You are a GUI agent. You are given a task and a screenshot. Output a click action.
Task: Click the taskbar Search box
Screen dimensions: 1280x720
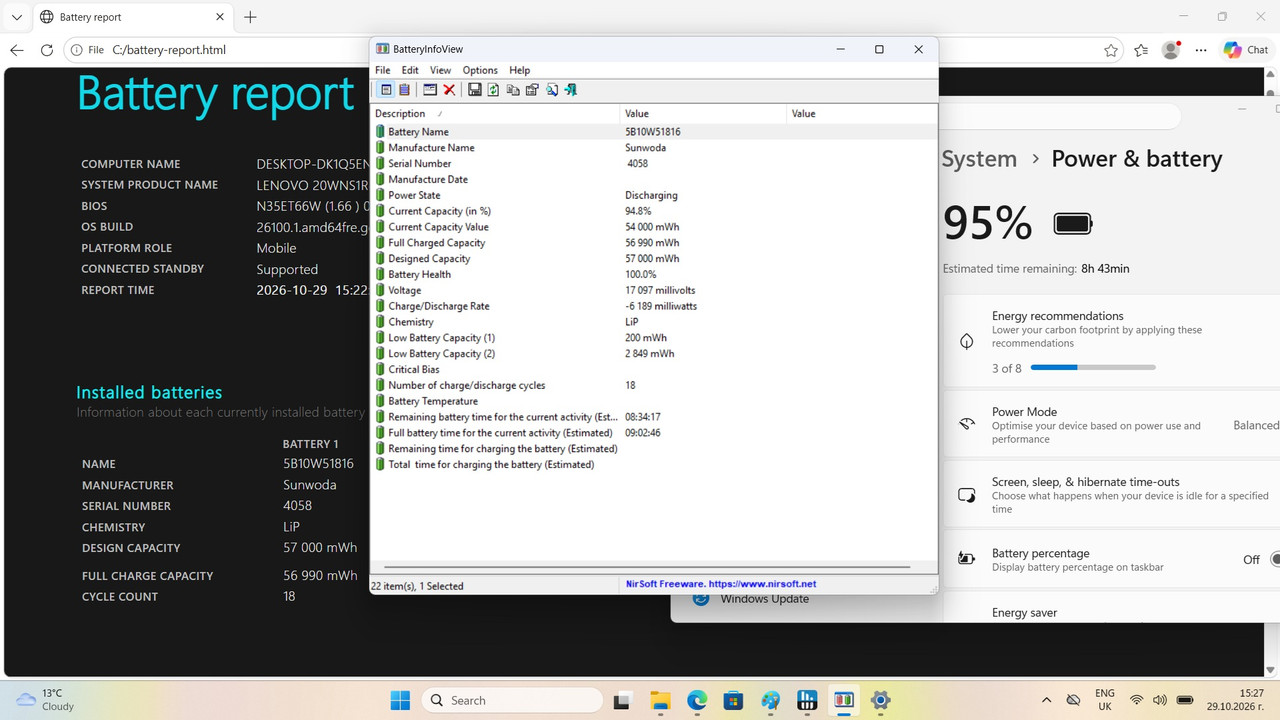click(512, 700)
